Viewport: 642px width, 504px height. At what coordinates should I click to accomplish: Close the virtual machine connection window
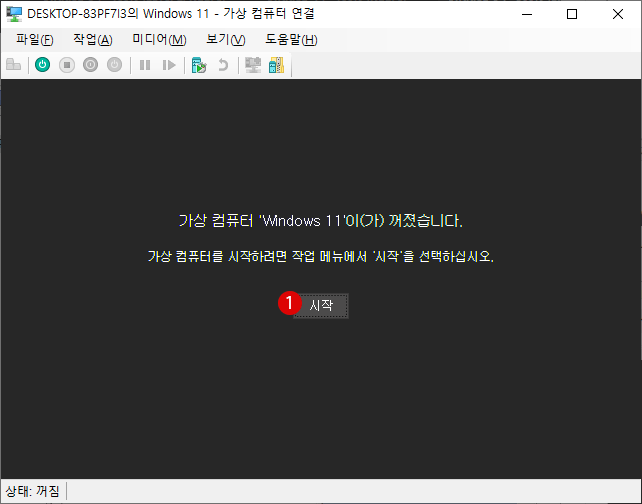[618, 14]
